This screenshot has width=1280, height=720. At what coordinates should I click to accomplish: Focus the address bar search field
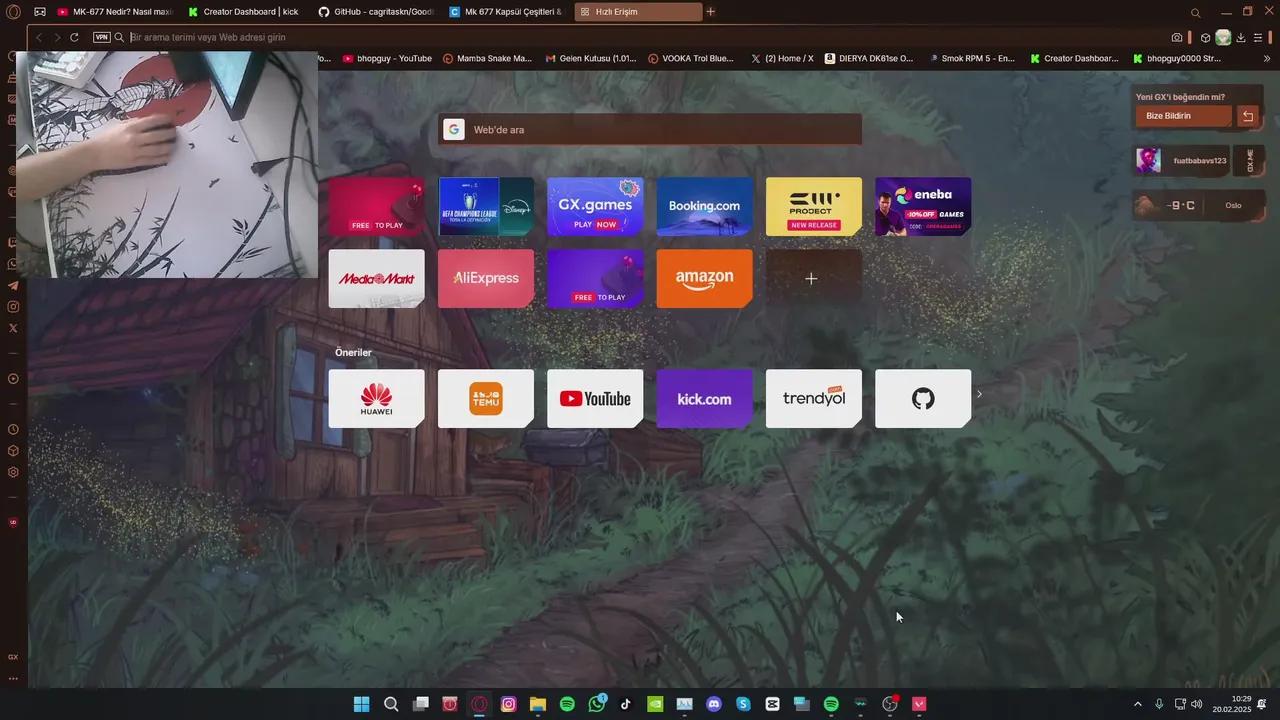pyautogui.click(x=640, y=37)
